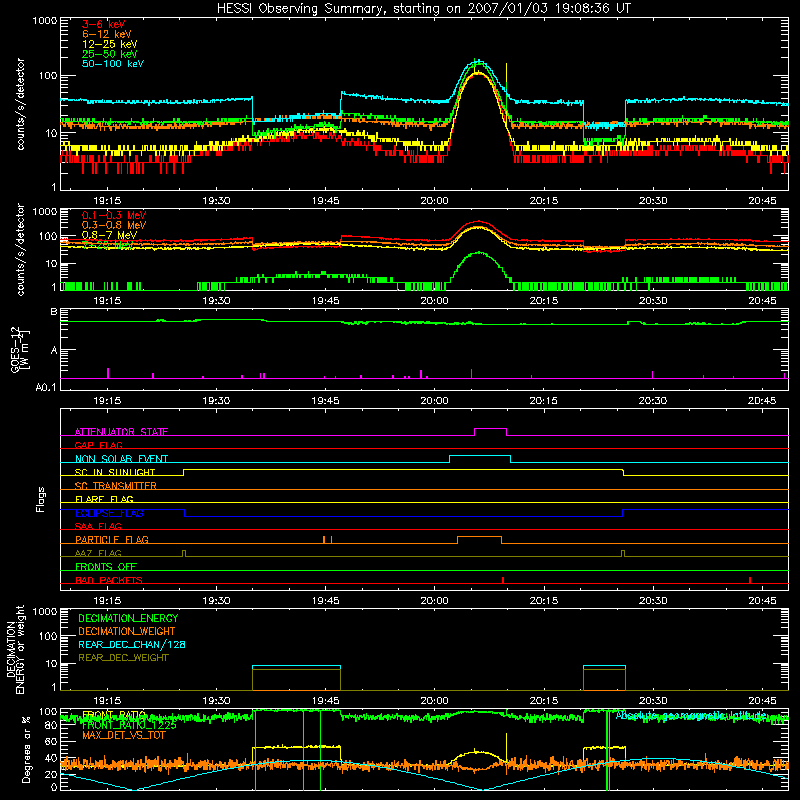The image size is (800, 800).
Task: Click the 0.3-0.8 MeV legend entry
Action: 114,225
